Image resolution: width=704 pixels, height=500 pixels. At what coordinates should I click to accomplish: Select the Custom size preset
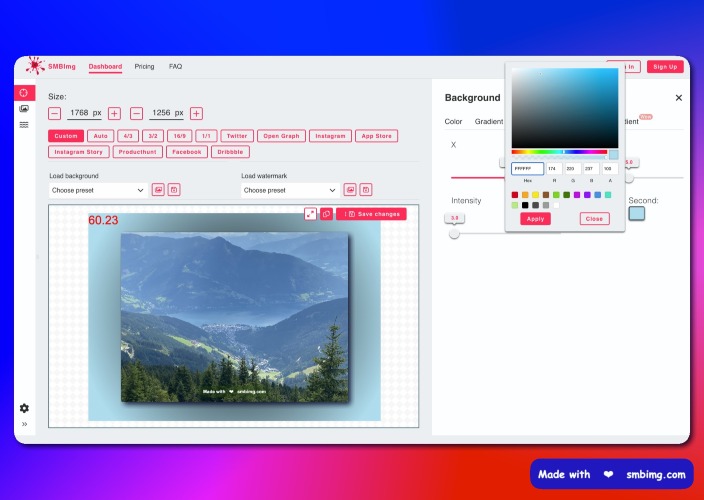coord(66,136)
